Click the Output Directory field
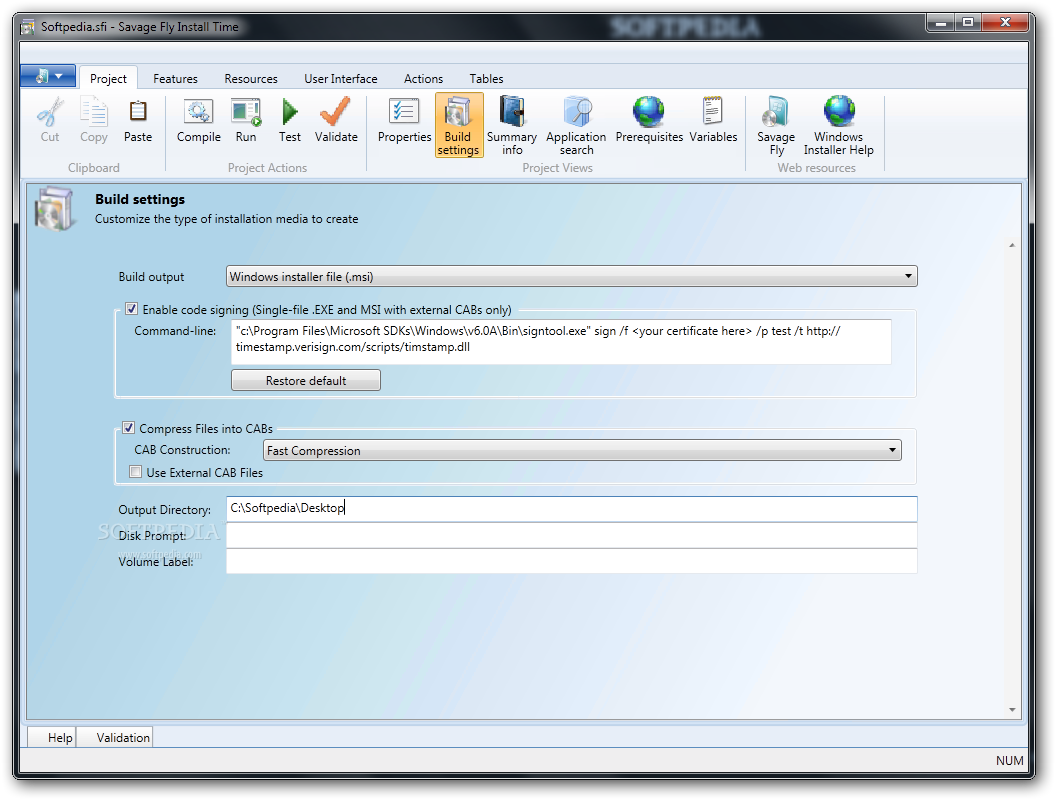 click(572, 509)
